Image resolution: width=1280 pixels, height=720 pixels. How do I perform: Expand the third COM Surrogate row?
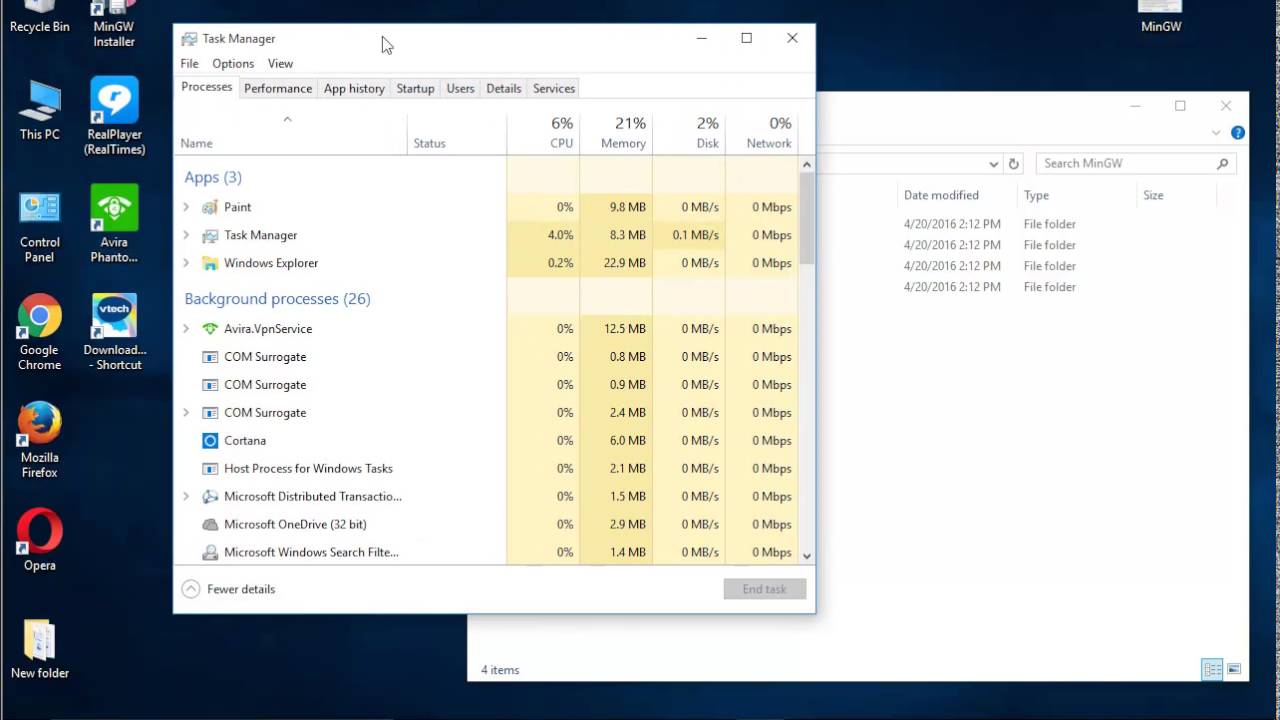pyautogui.click(x=186, y=413)
